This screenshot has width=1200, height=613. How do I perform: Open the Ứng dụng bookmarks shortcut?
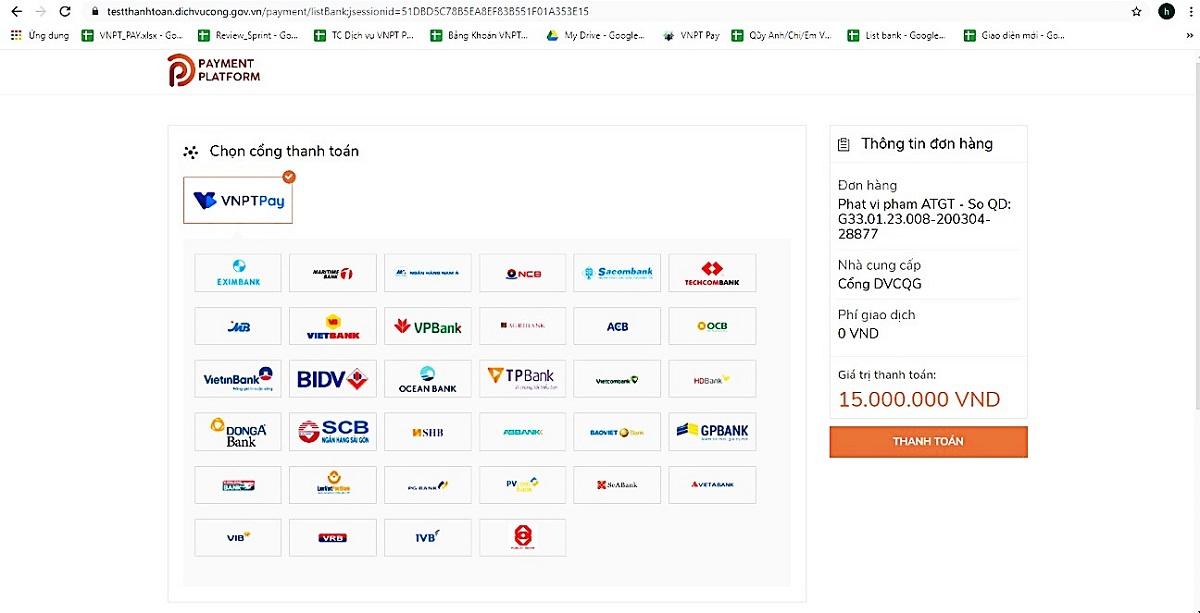(x=48, y=35)
